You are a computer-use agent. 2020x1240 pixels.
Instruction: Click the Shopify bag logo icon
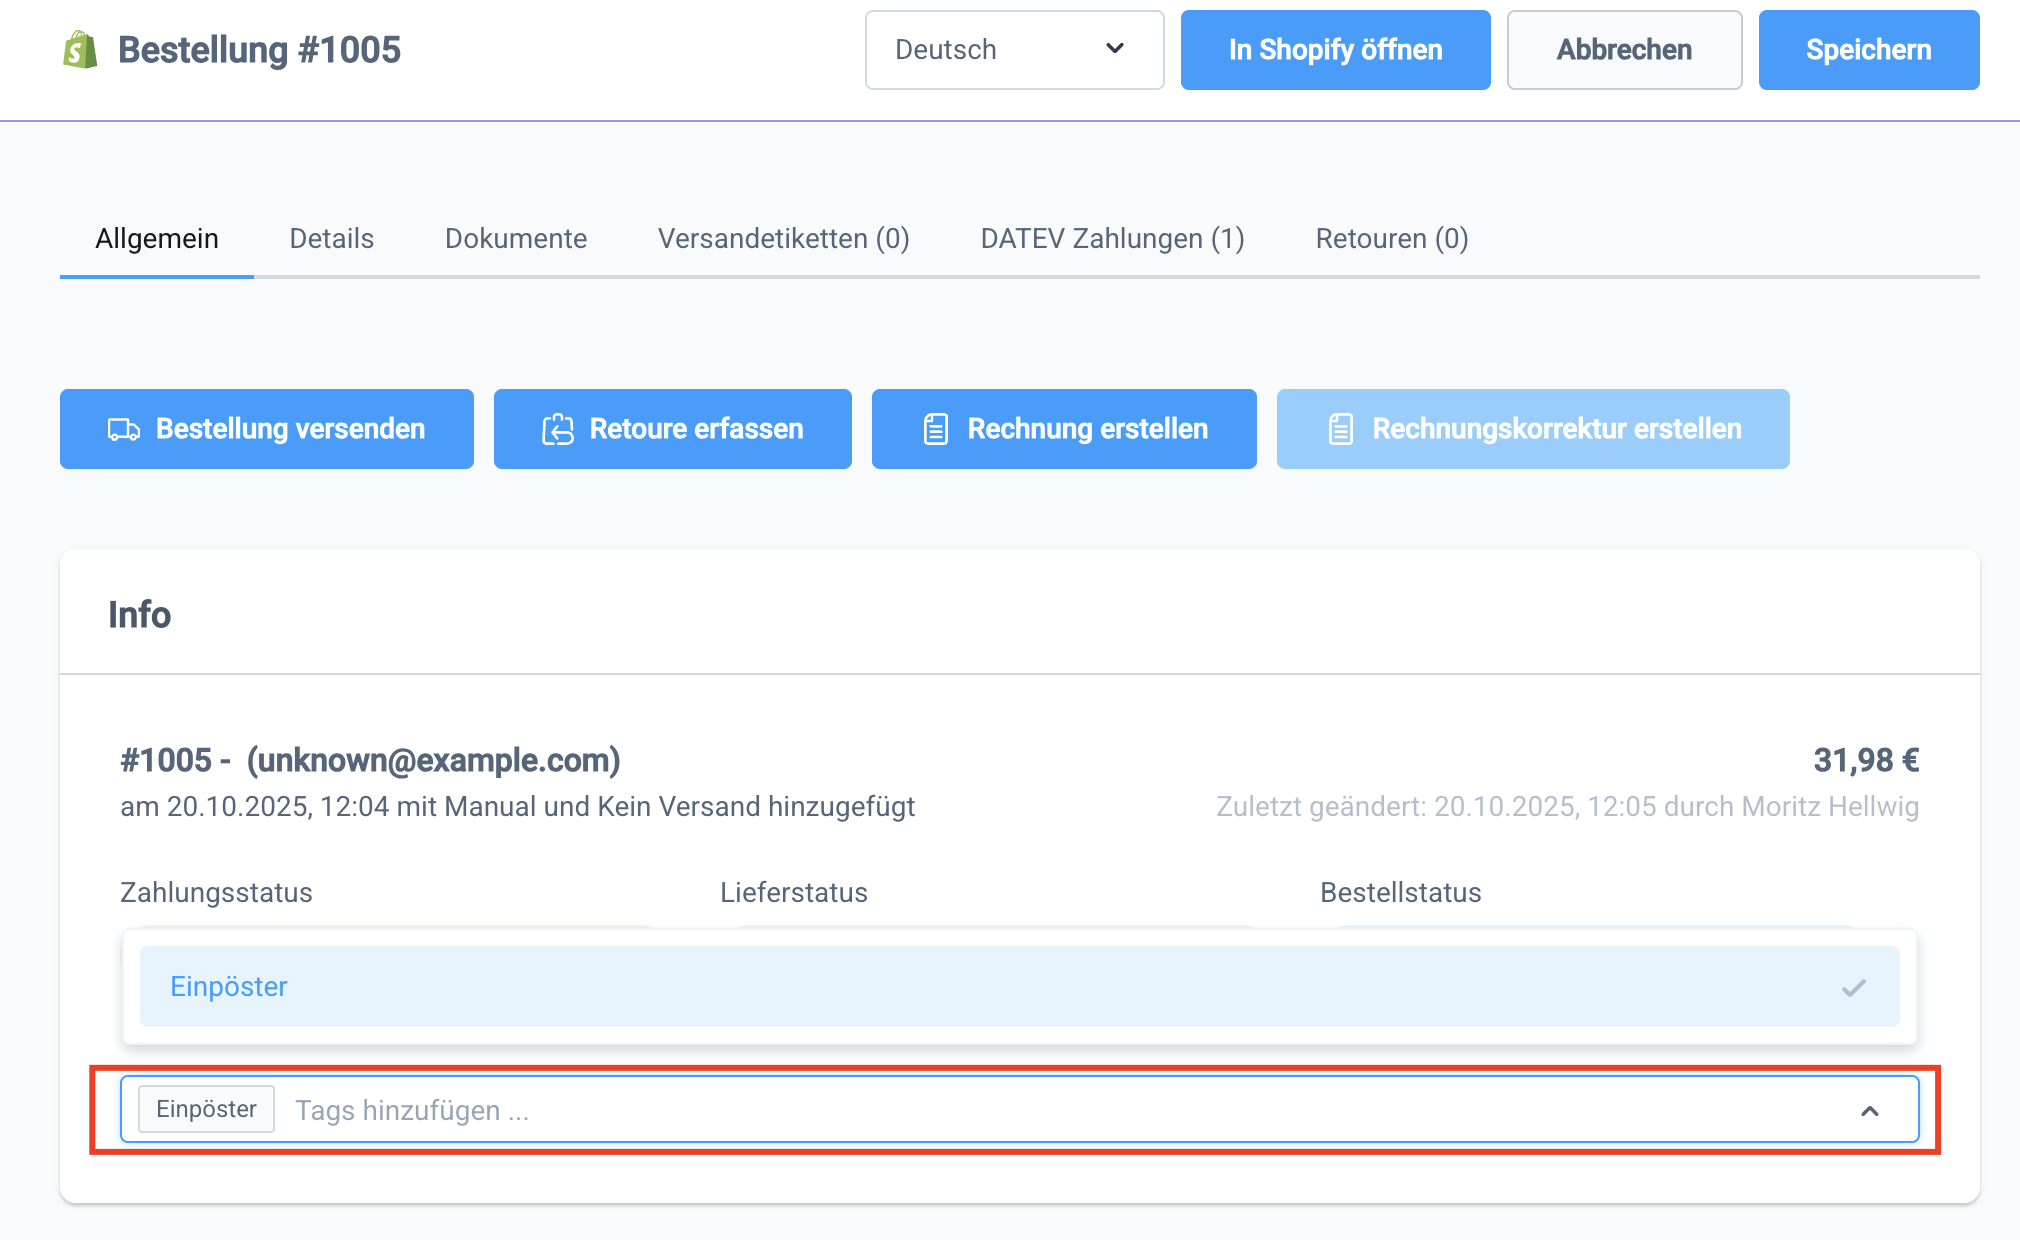(x=80, y=50)
